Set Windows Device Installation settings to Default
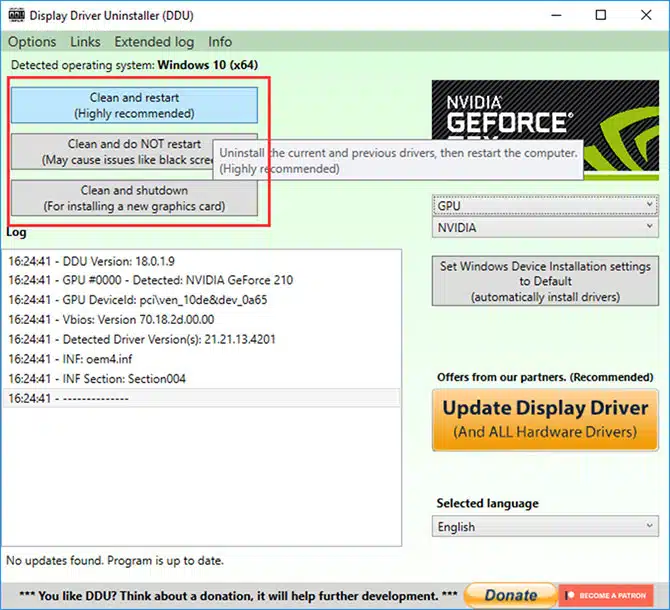This screenshot has width=670, height=610. coord(545,281)
